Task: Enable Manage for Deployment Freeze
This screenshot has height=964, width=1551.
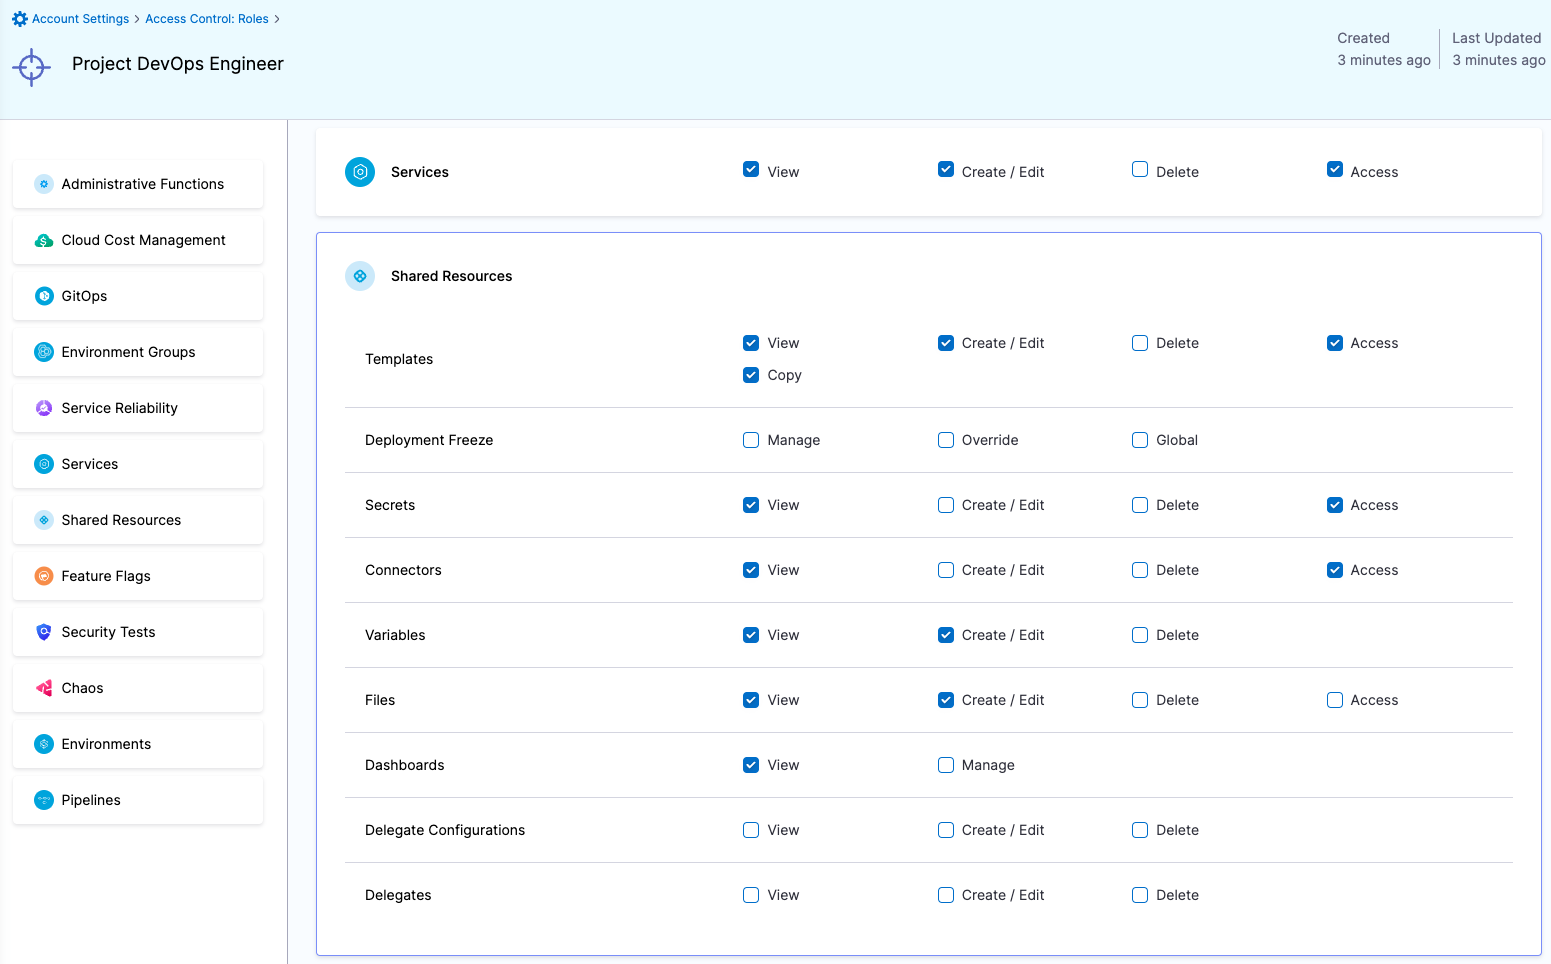Action: point(751,440)
